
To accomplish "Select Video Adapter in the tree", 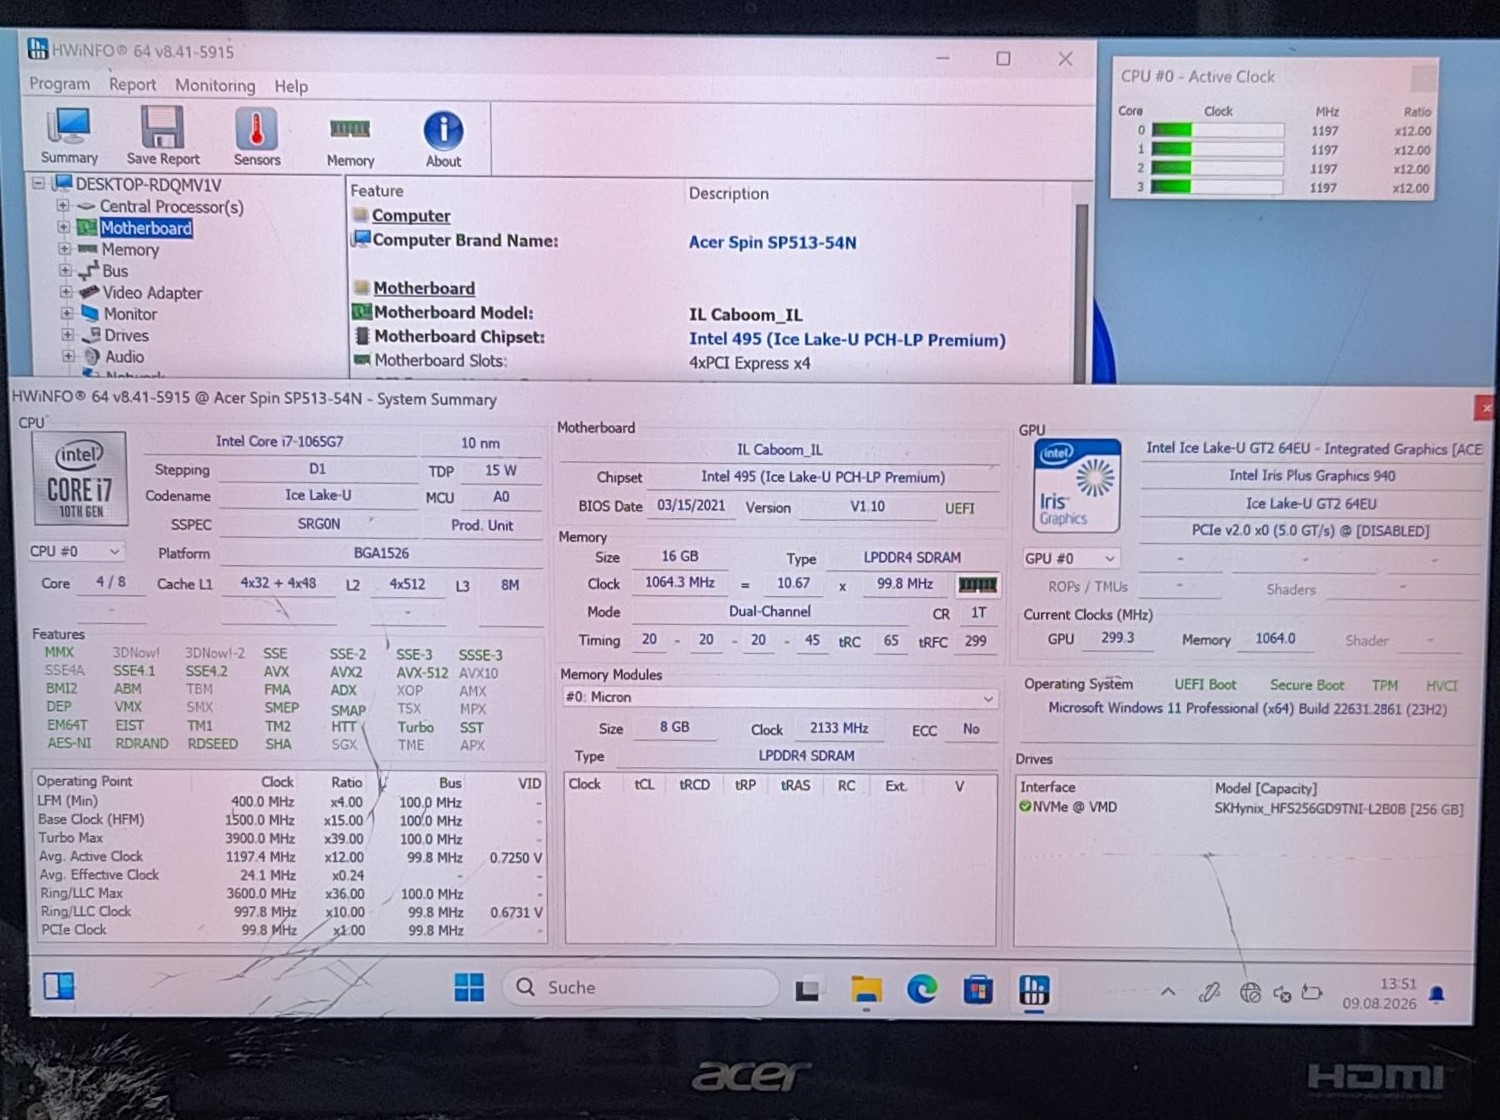I will [152, 293].
